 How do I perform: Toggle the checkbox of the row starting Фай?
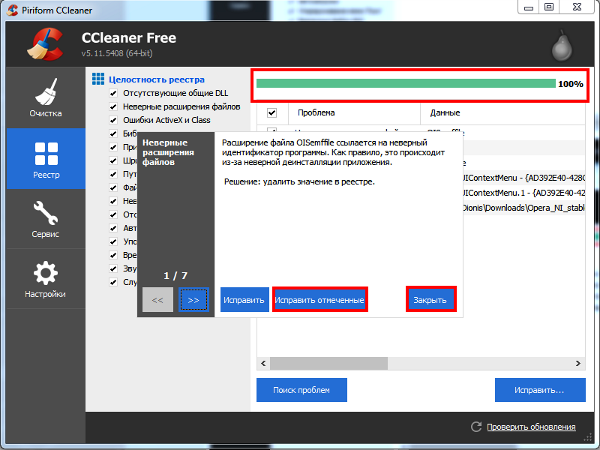[x=113, y=188]
